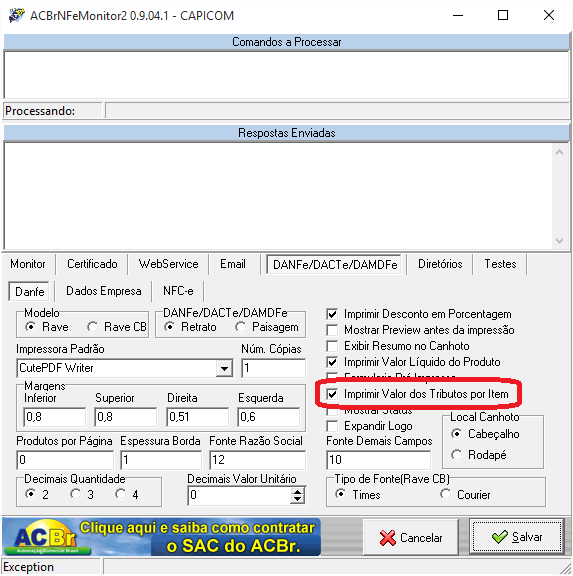
Task: Decrease Decimais Valor Unitário with down spinner
Action: tap(297, 499)
